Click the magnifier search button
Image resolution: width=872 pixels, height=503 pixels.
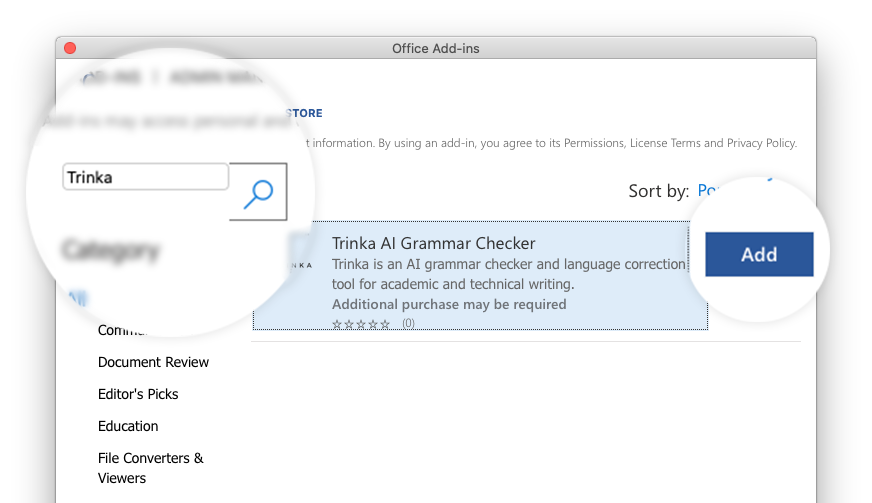click(258, 191)
